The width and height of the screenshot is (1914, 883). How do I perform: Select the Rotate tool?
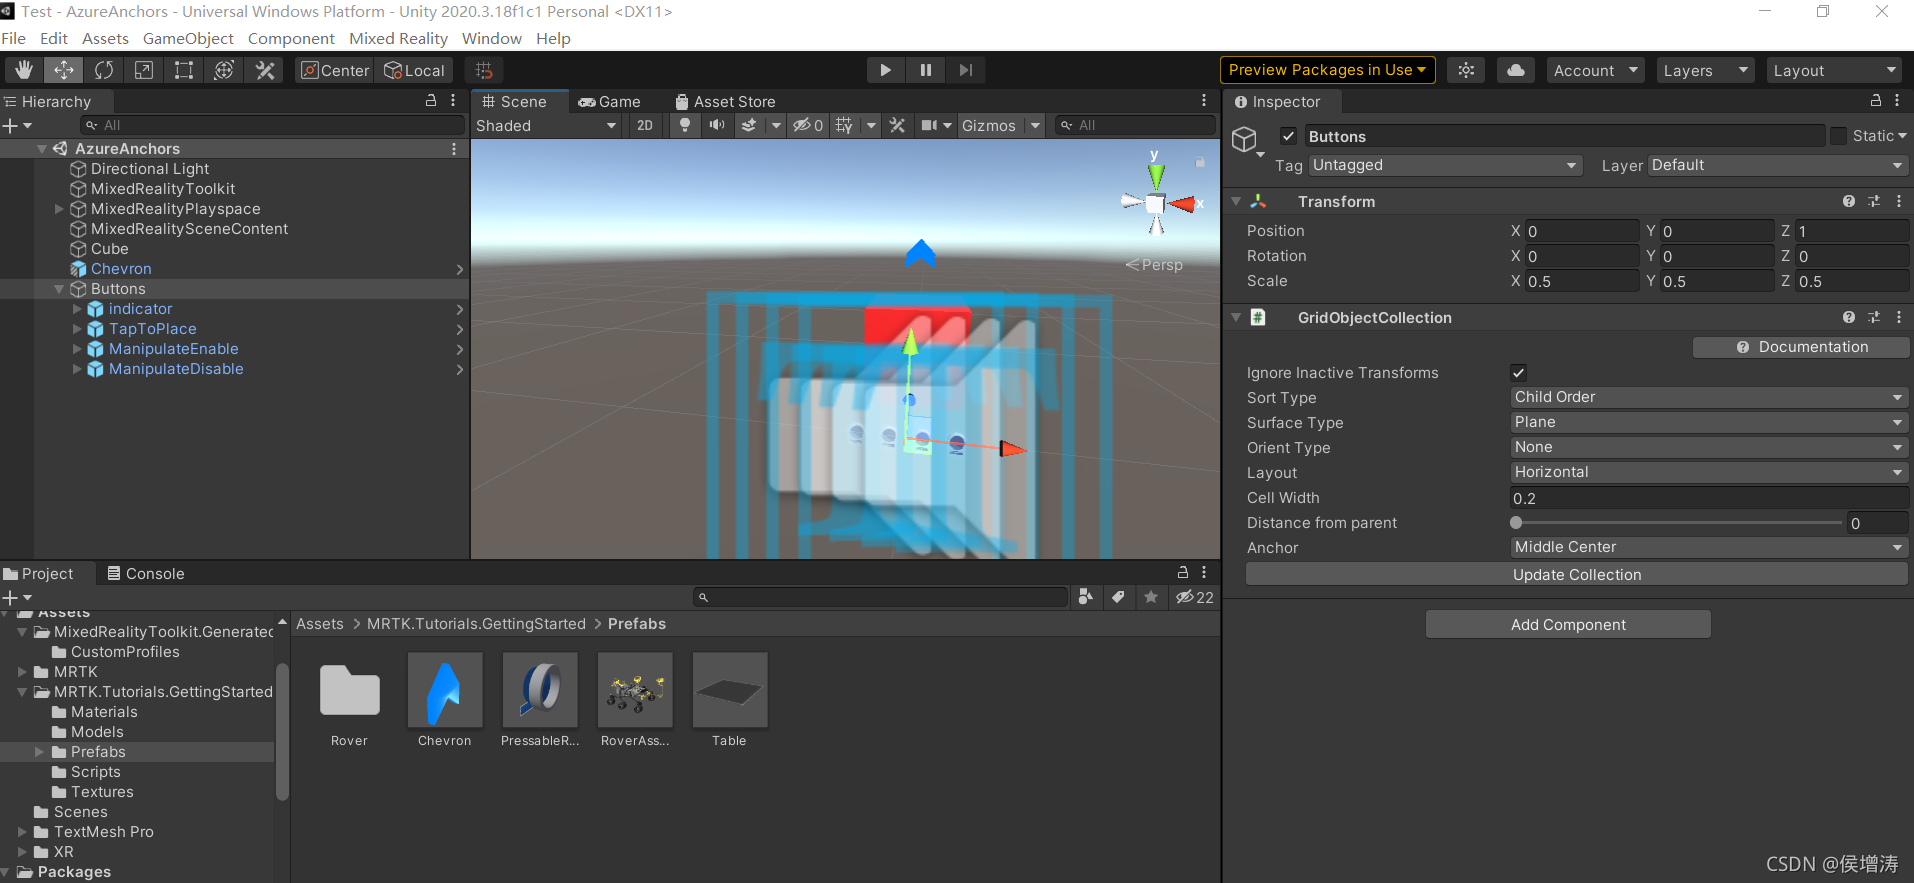coord(104,70)
